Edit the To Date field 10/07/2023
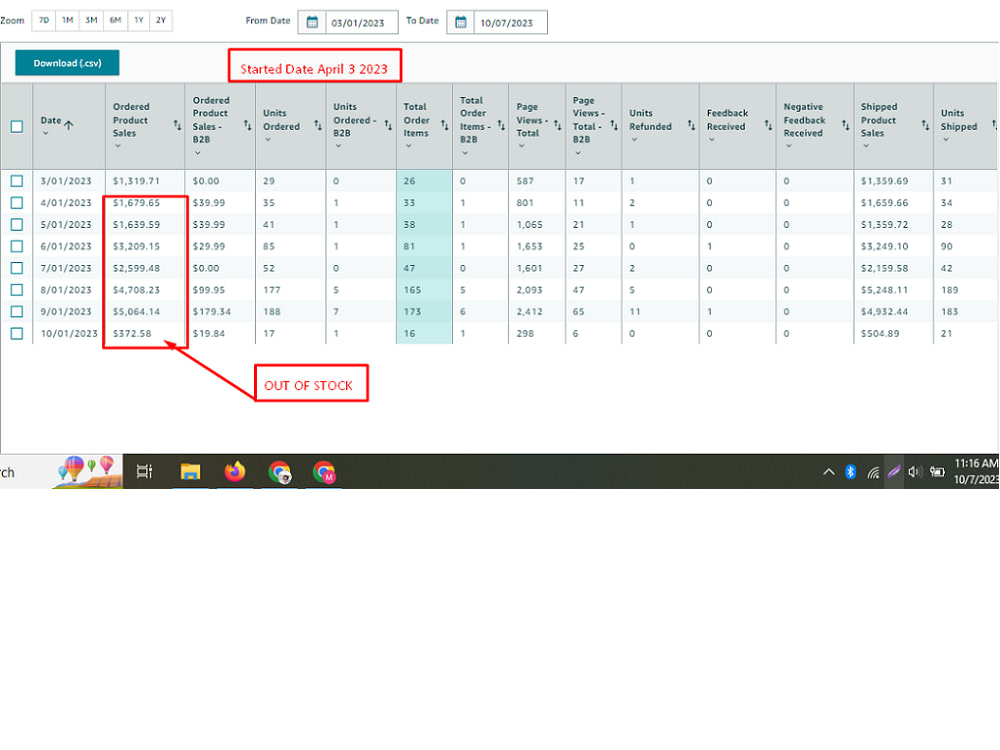 pyautogui.click(x=510, y=22)
